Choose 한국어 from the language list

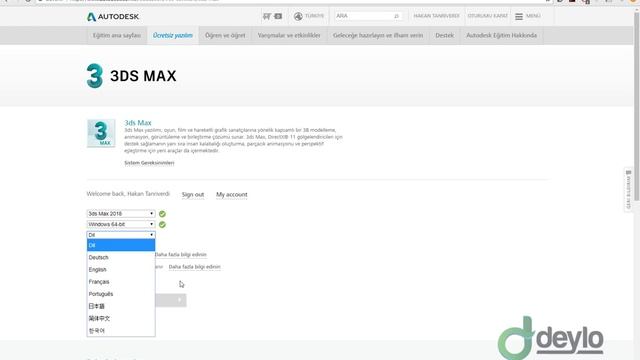[121, 331]
